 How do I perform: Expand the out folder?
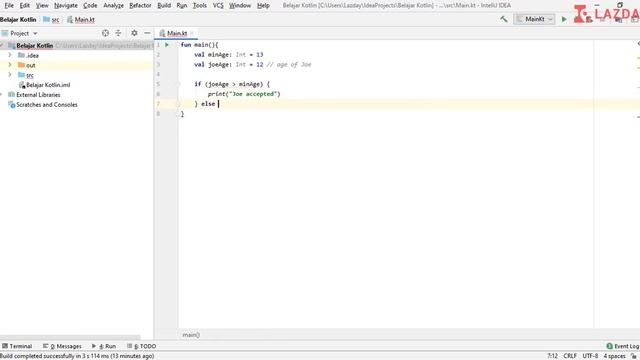[10, 65]
